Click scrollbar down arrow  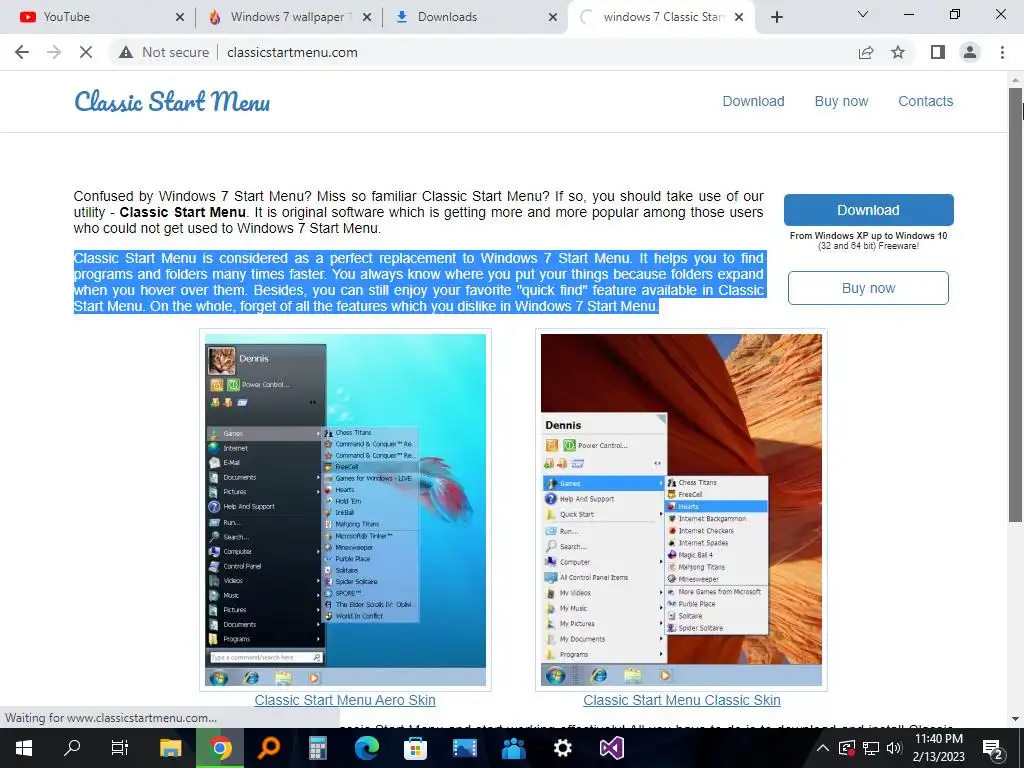point(1016,719)
